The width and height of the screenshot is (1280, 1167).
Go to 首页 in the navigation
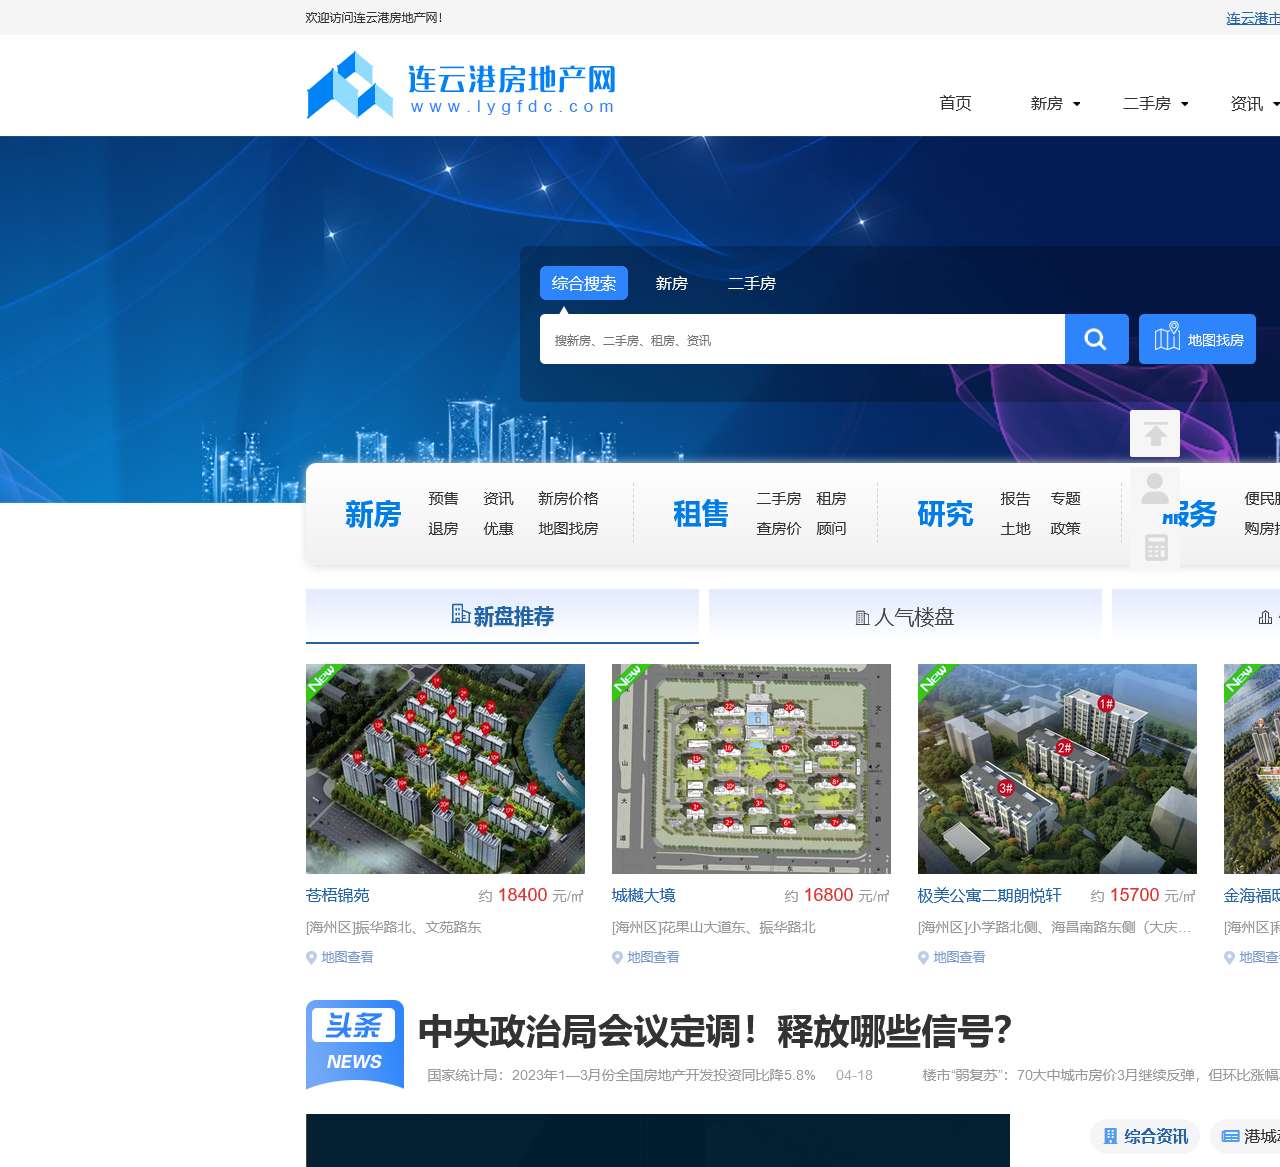point(955,103)
